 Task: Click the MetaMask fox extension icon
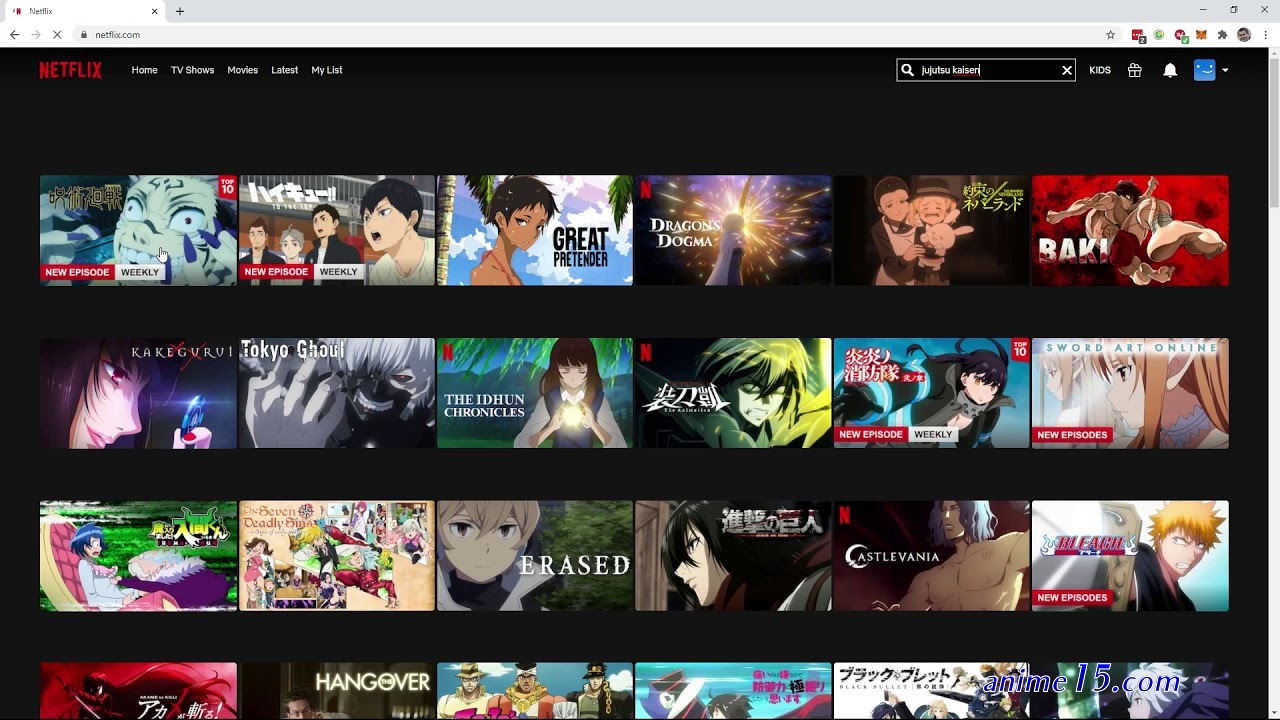coord(1201,34)
